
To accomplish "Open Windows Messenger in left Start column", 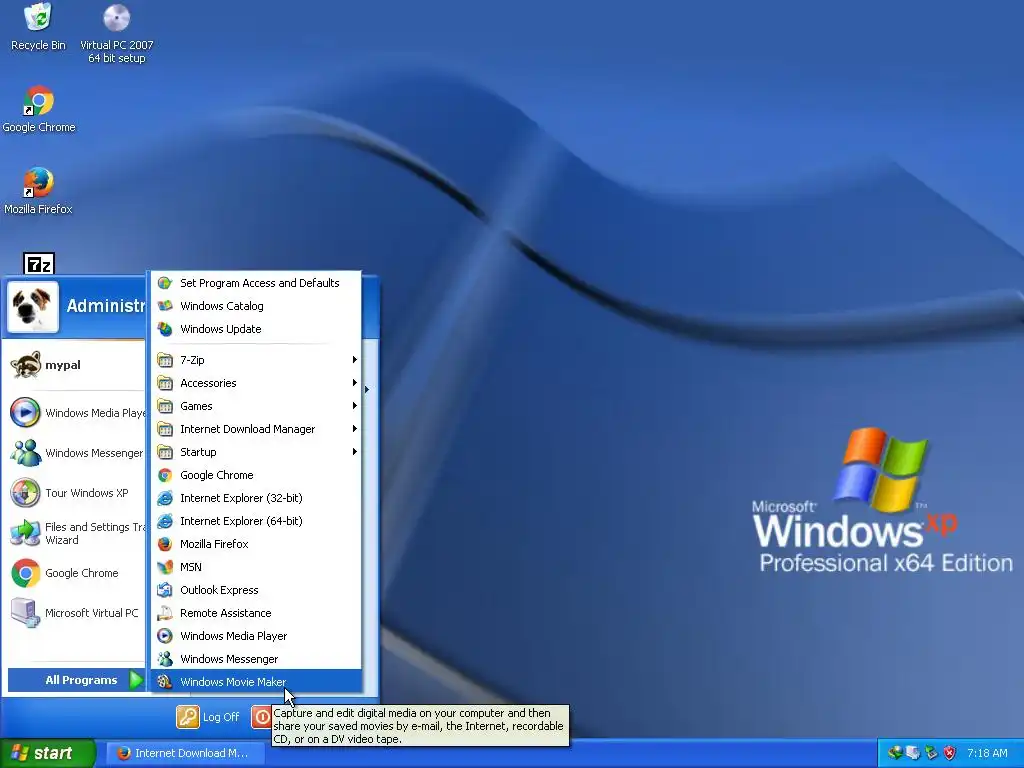I will tap(75, 453).
